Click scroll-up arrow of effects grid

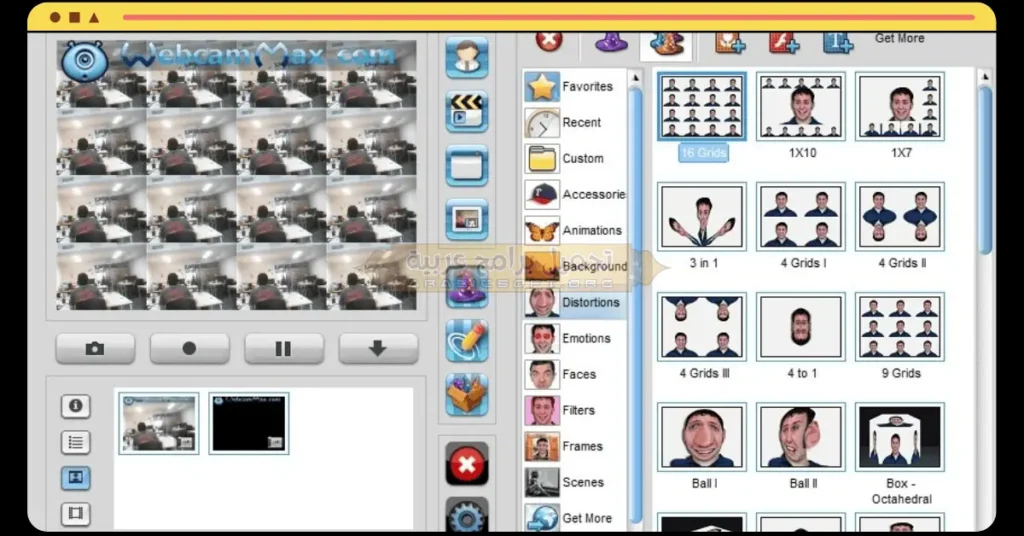pos(985,77)
